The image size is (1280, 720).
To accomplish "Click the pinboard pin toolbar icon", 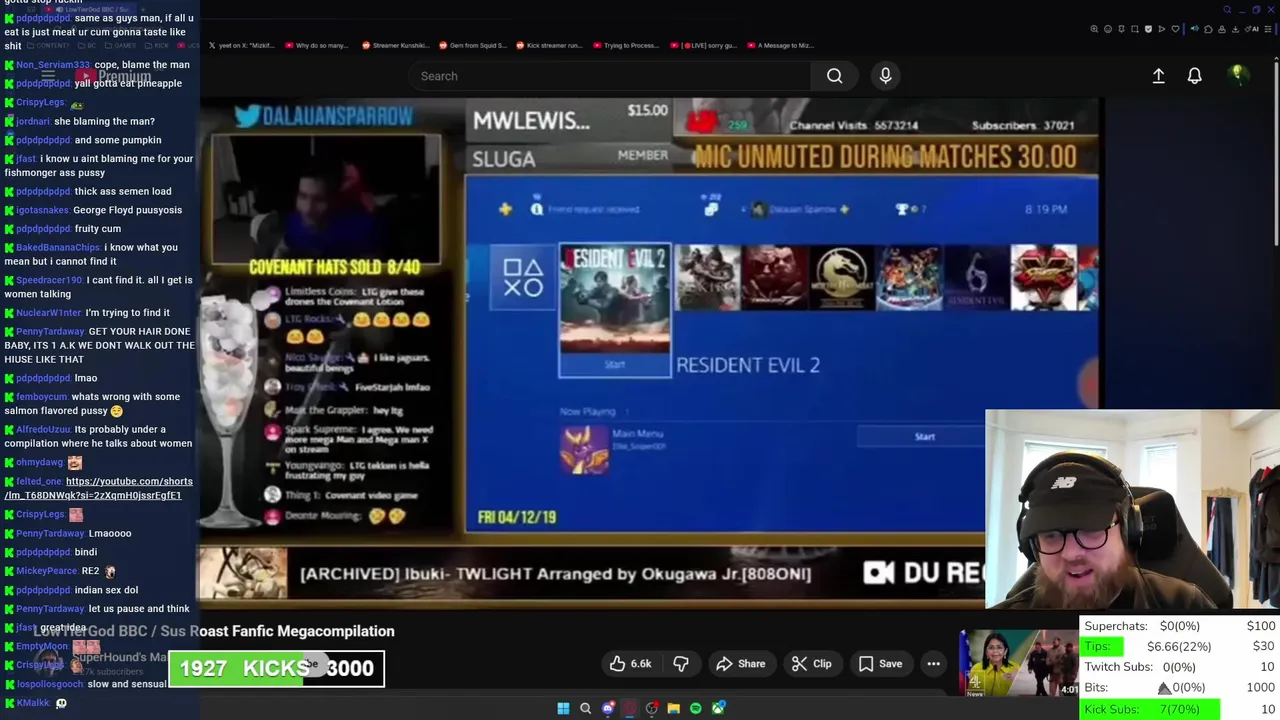I will [x=1121, y=29].
